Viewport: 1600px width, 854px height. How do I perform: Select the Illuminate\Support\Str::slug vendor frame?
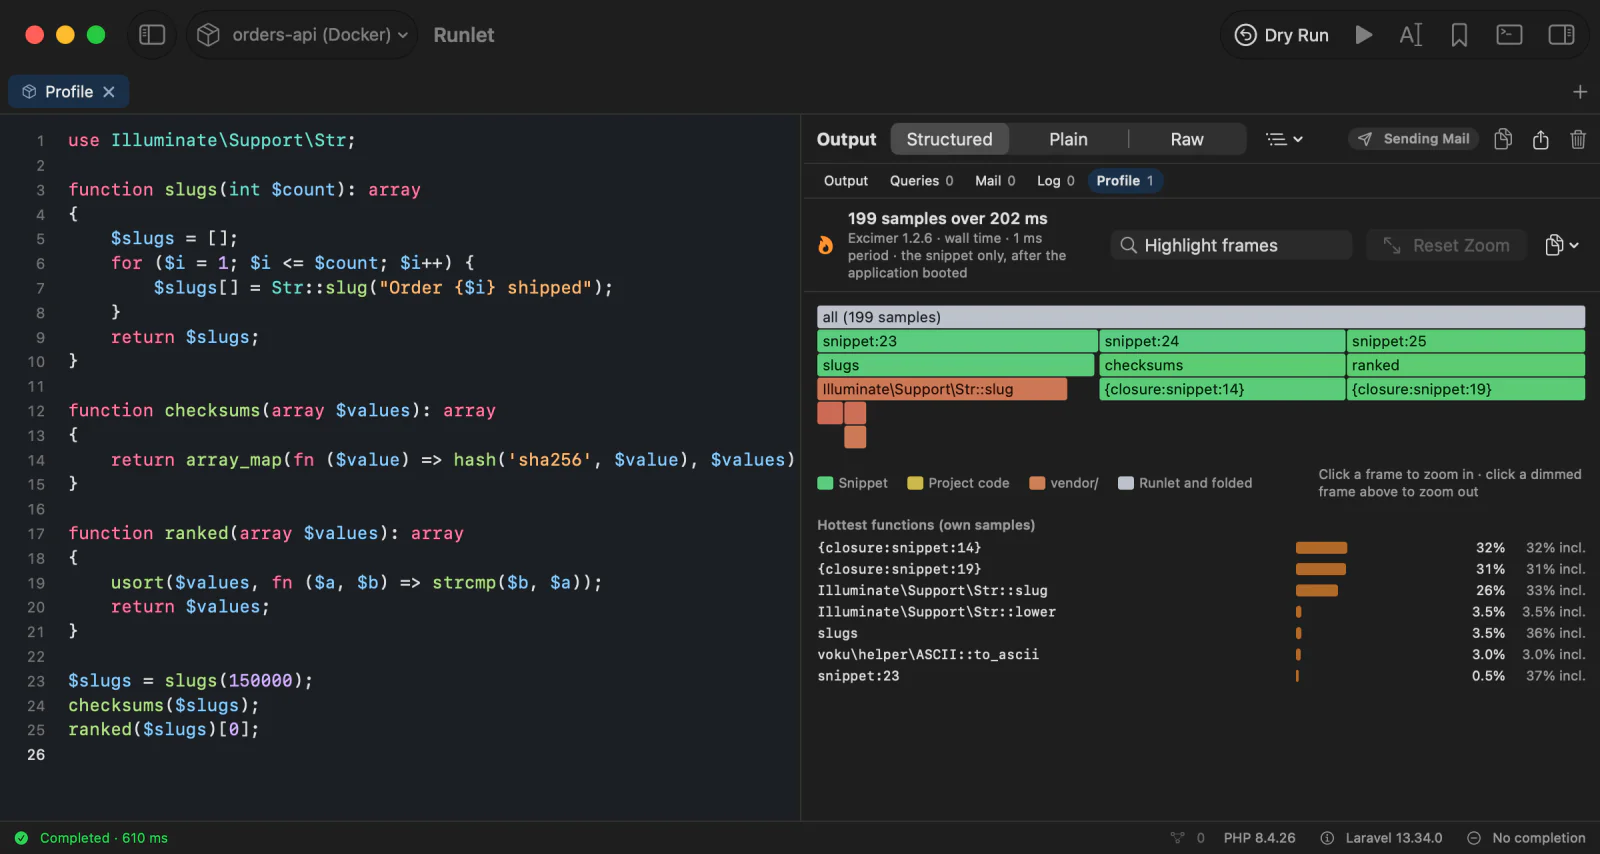[x=942, y=389]
